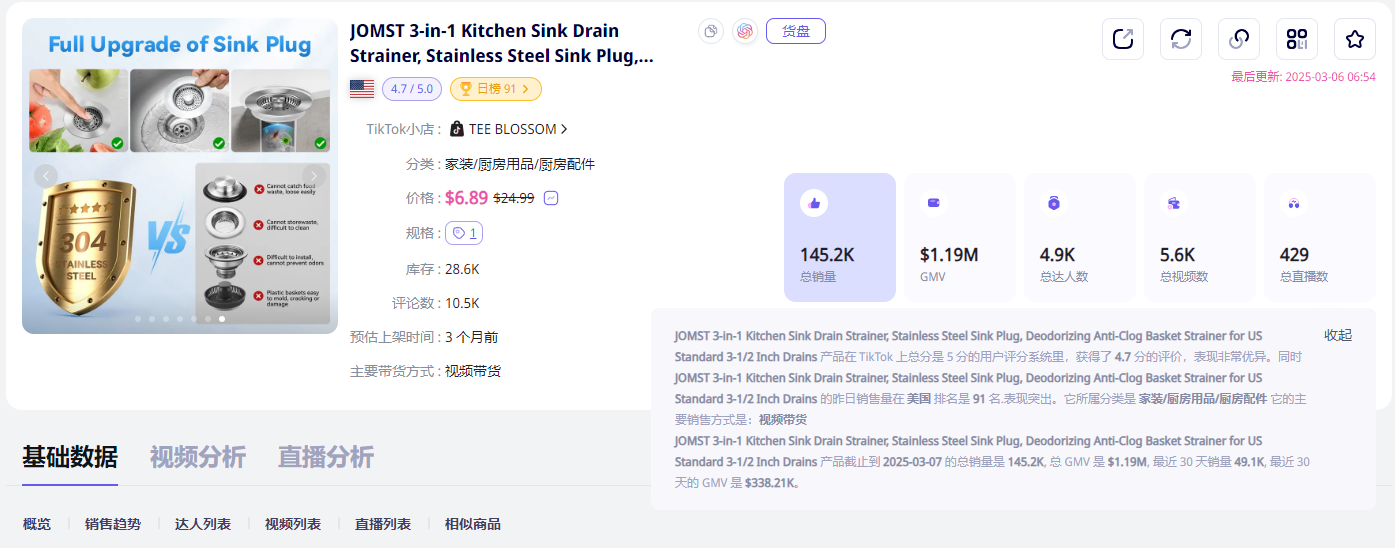
Task: Click the copy title icon beside product name
Action: (x=711, y=31)
